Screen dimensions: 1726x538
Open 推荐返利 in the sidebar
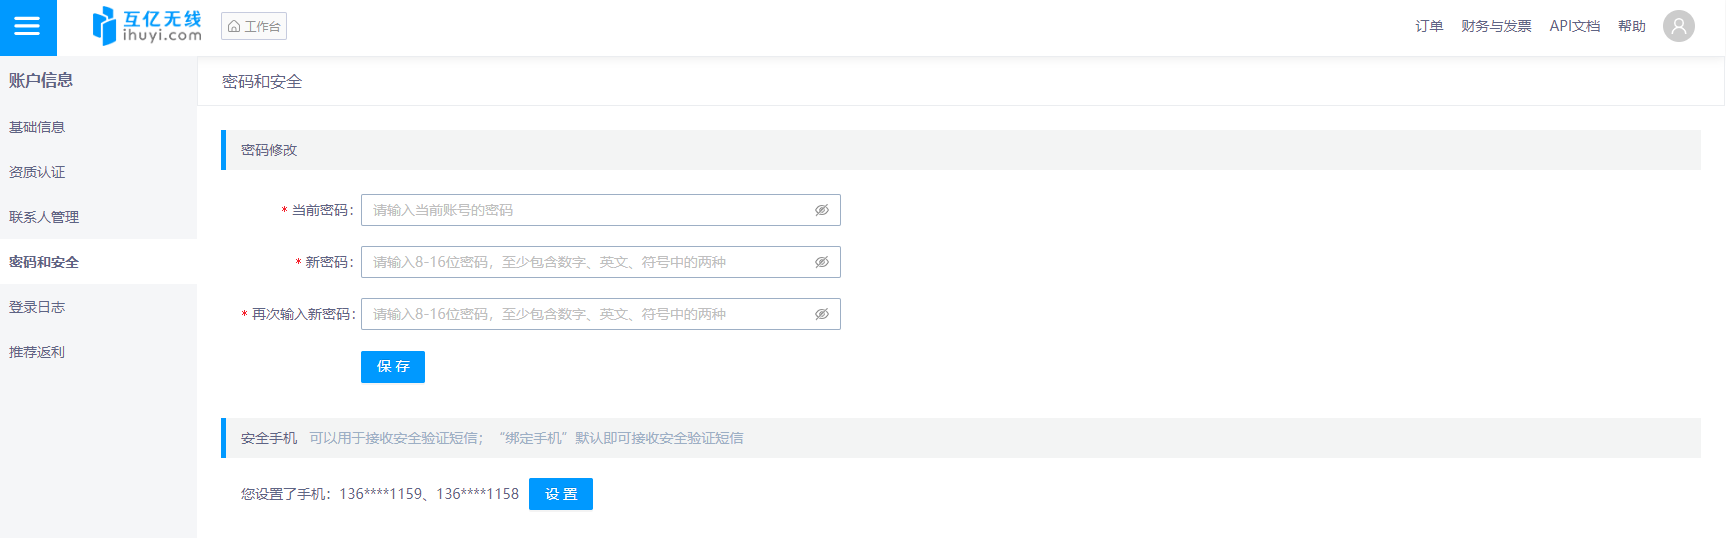(37, 352)
